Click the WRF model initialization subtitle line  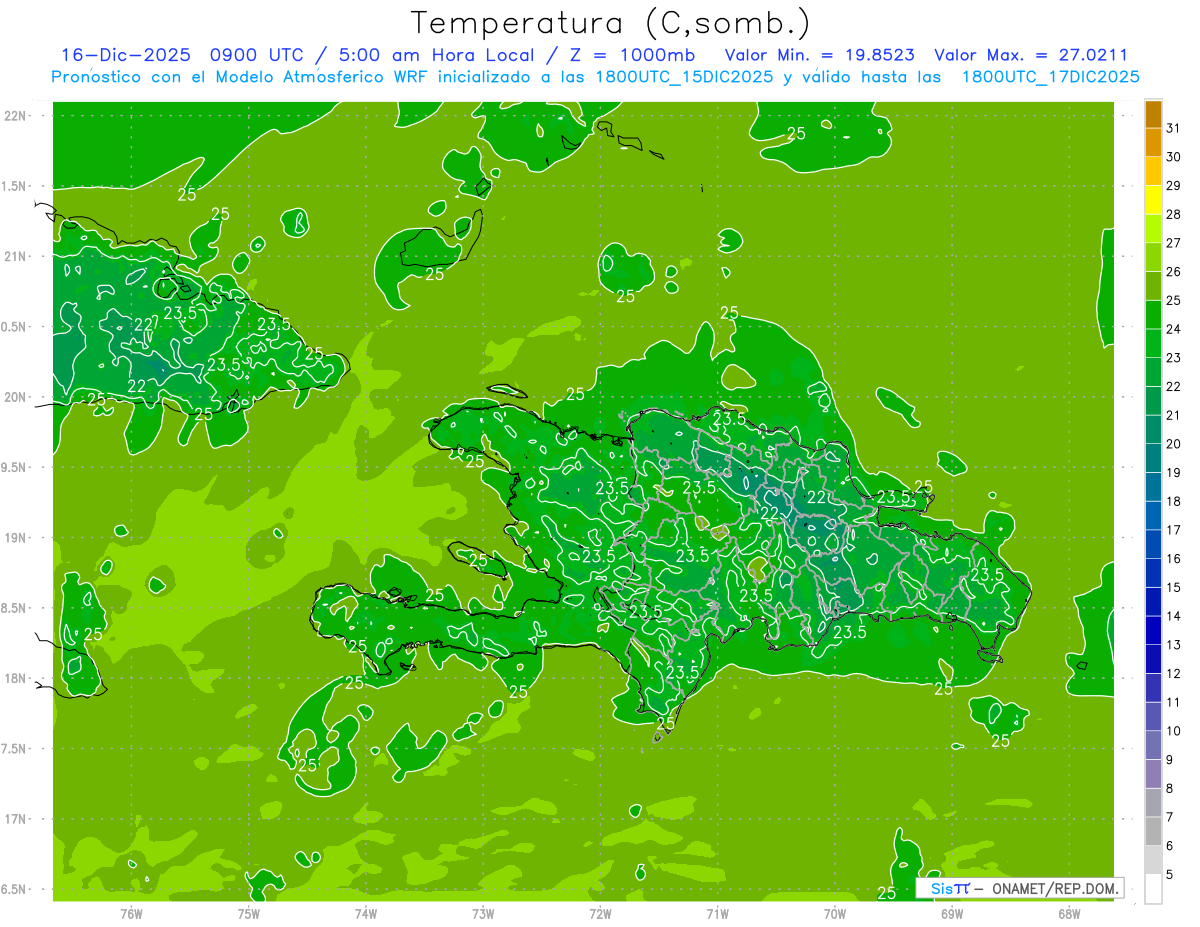click(x=596, y=77)
